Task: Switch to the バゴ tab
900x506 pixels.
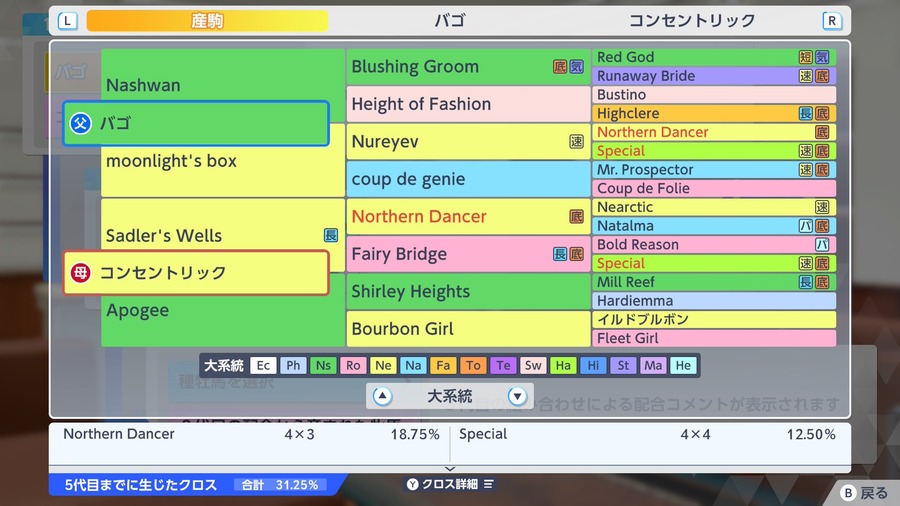Action: 449,21
